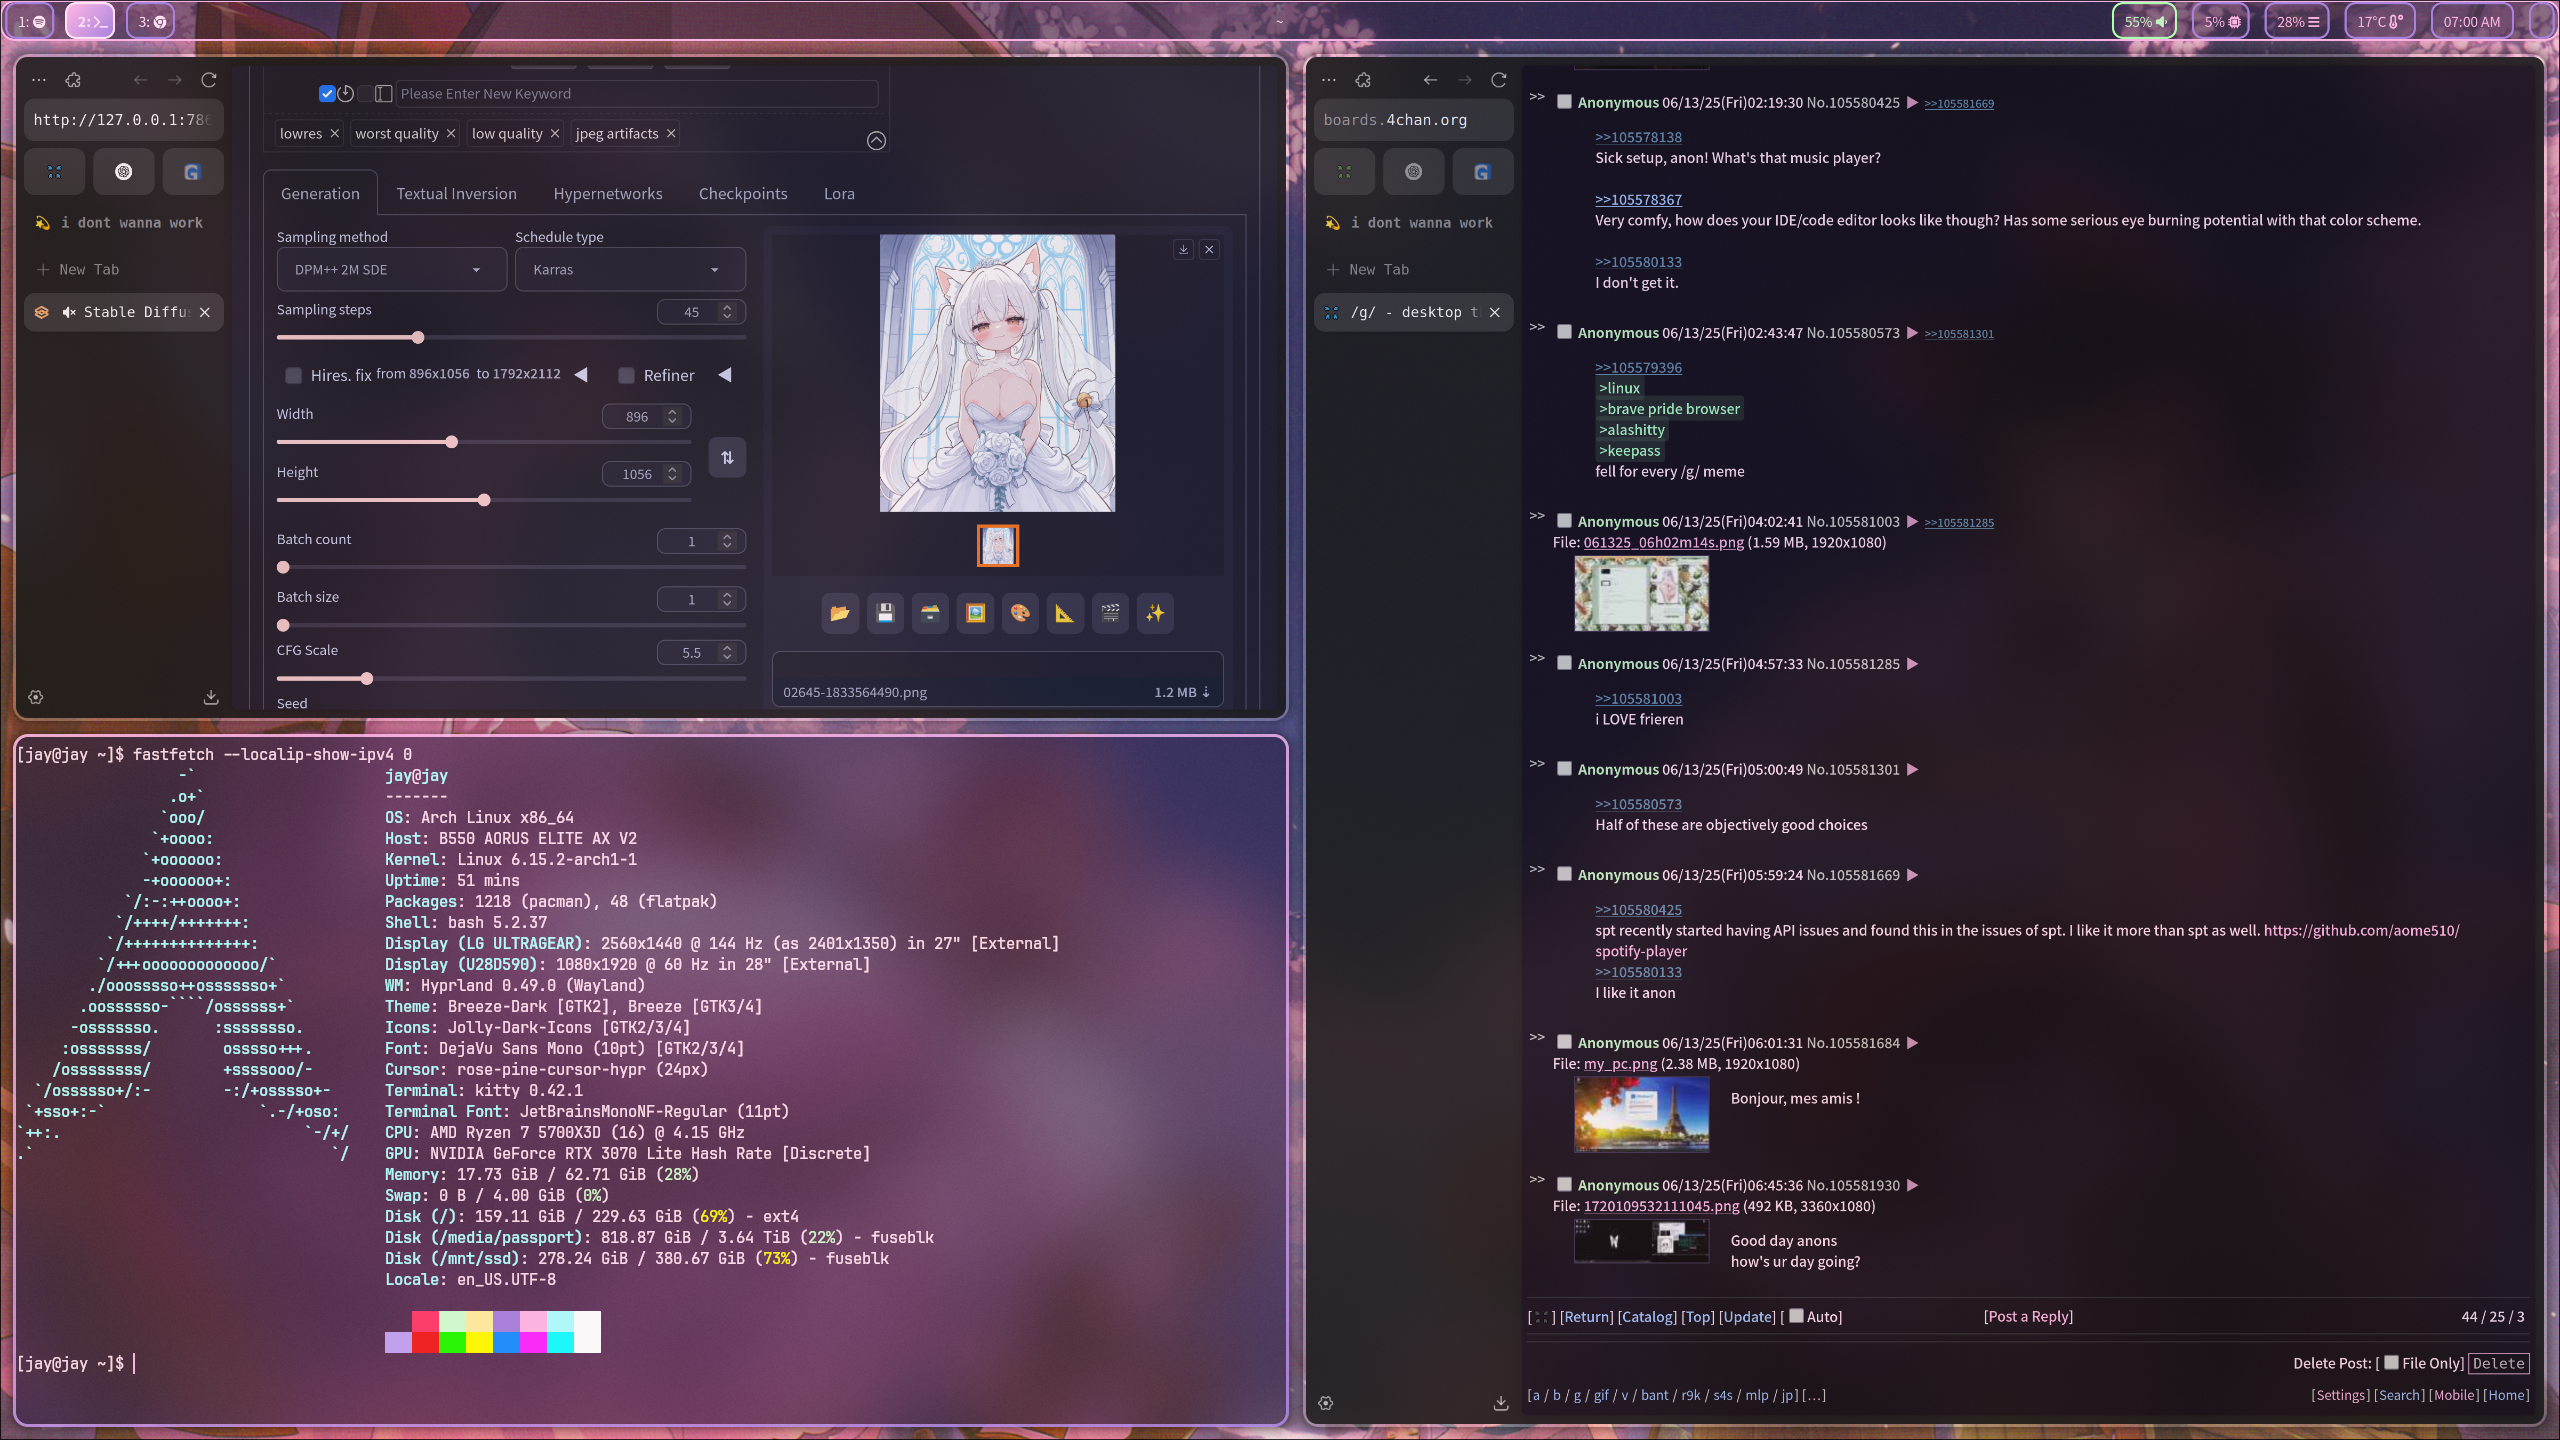2560x1440 pixels.
Task: Open Sampling method dropdown DPM++ 2M SDE
Action: pos(391,269)
